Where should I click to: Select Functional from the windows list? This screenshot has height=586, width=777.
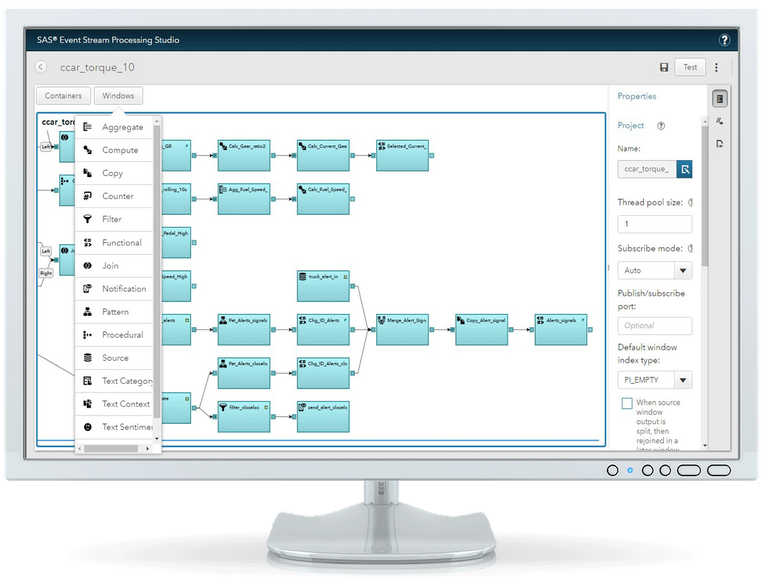[114, 243]
